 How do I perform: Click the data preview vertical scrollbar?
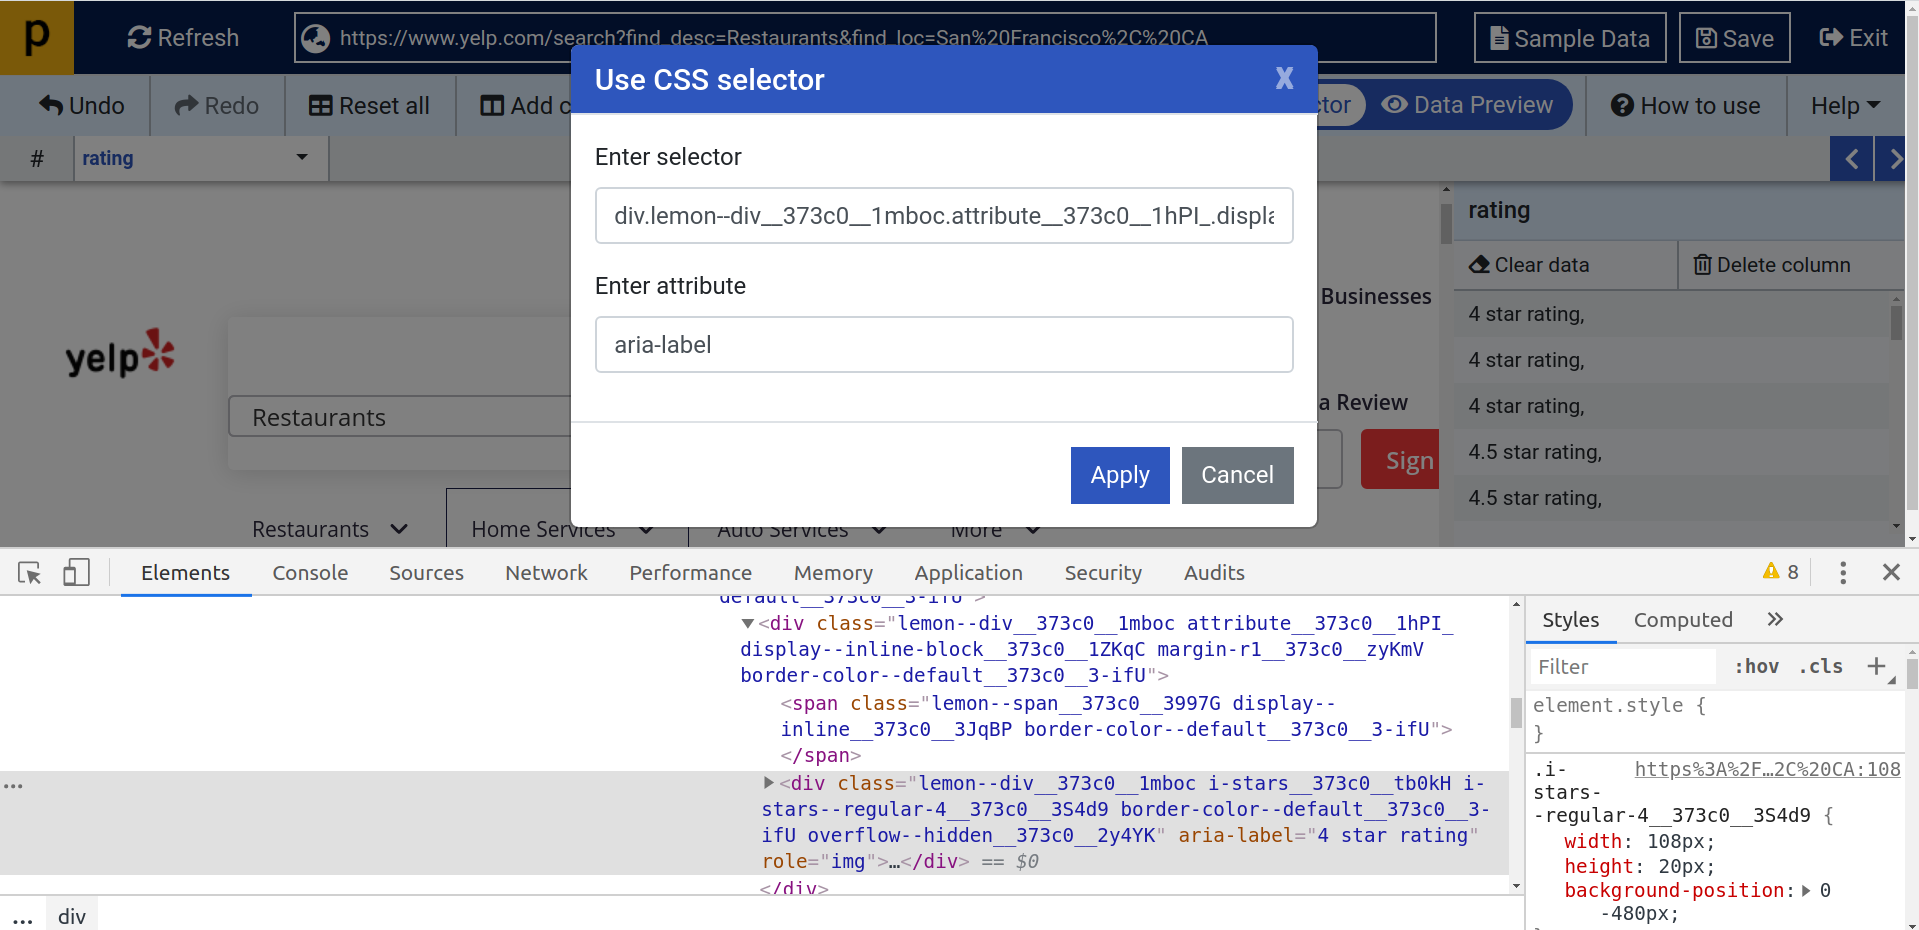(x=1896, y=324)
